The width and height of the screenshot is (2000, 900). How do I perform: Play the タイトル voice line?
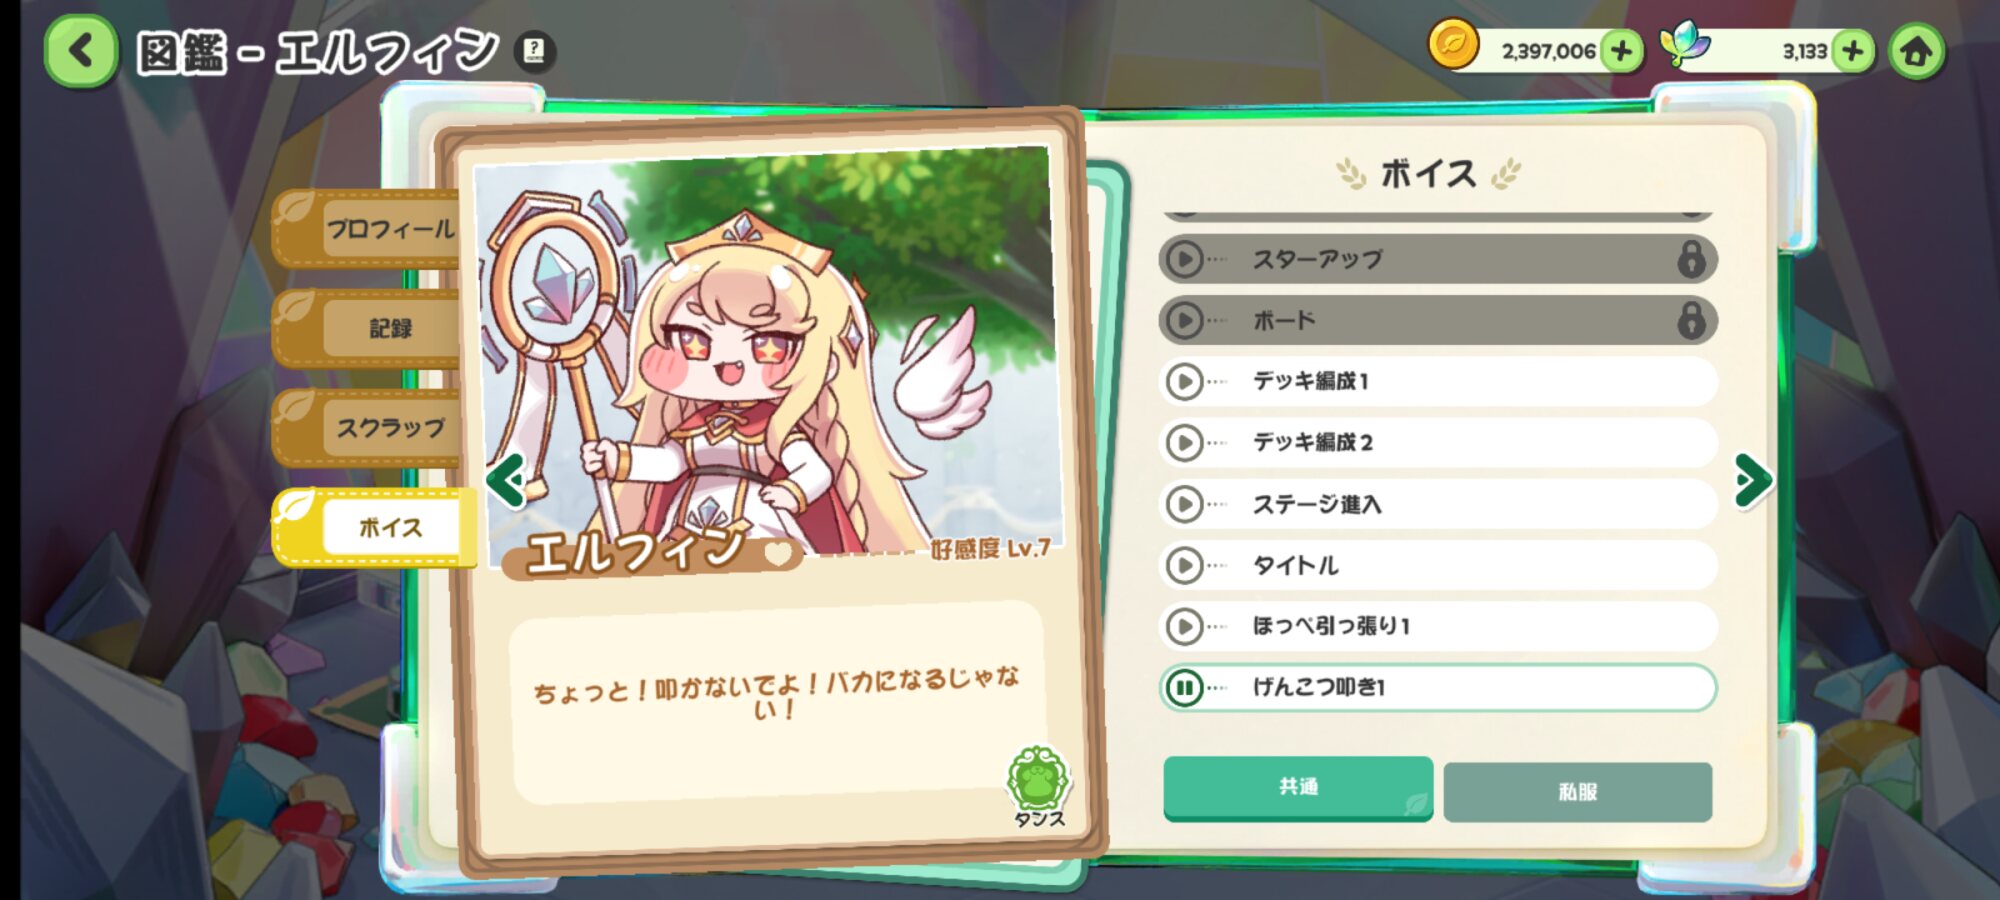click(1185, 566)
